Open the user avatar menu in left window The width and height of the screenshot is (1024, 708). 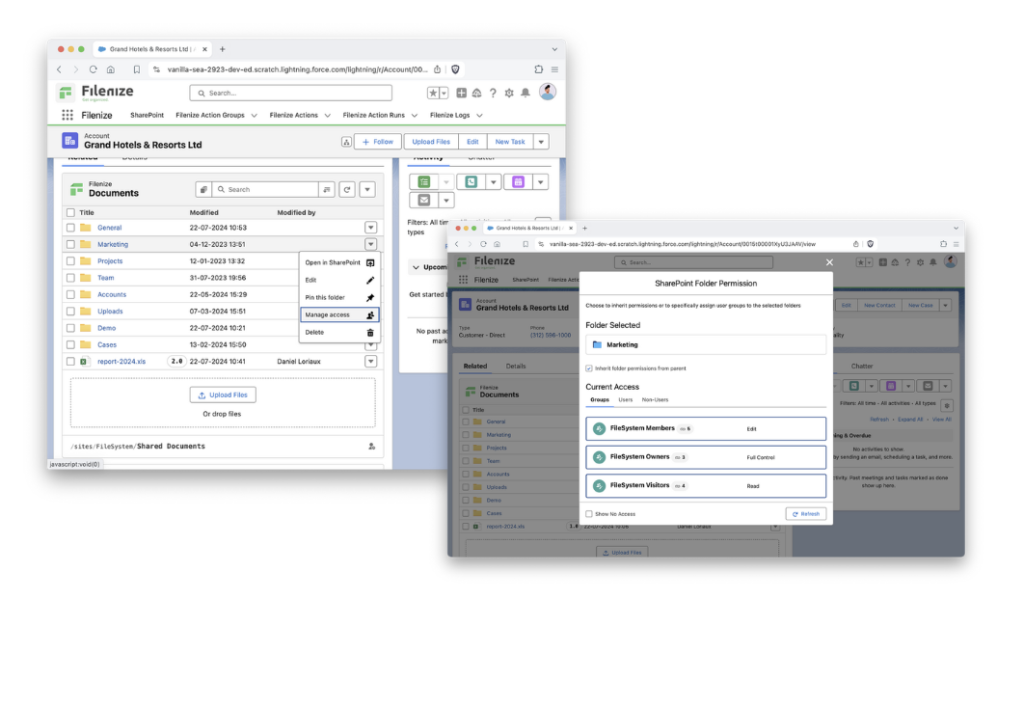tap(547, 91)
